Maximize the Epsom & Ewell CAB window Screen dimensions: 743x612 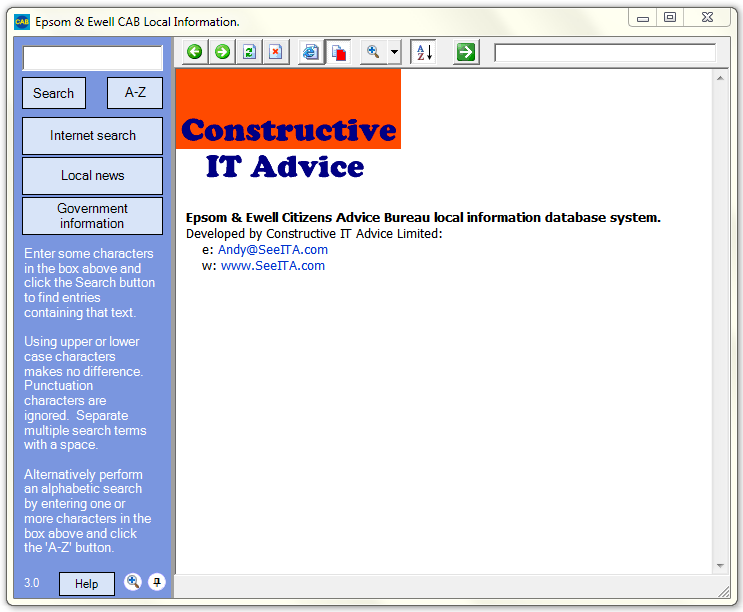[x=670, y=18]
